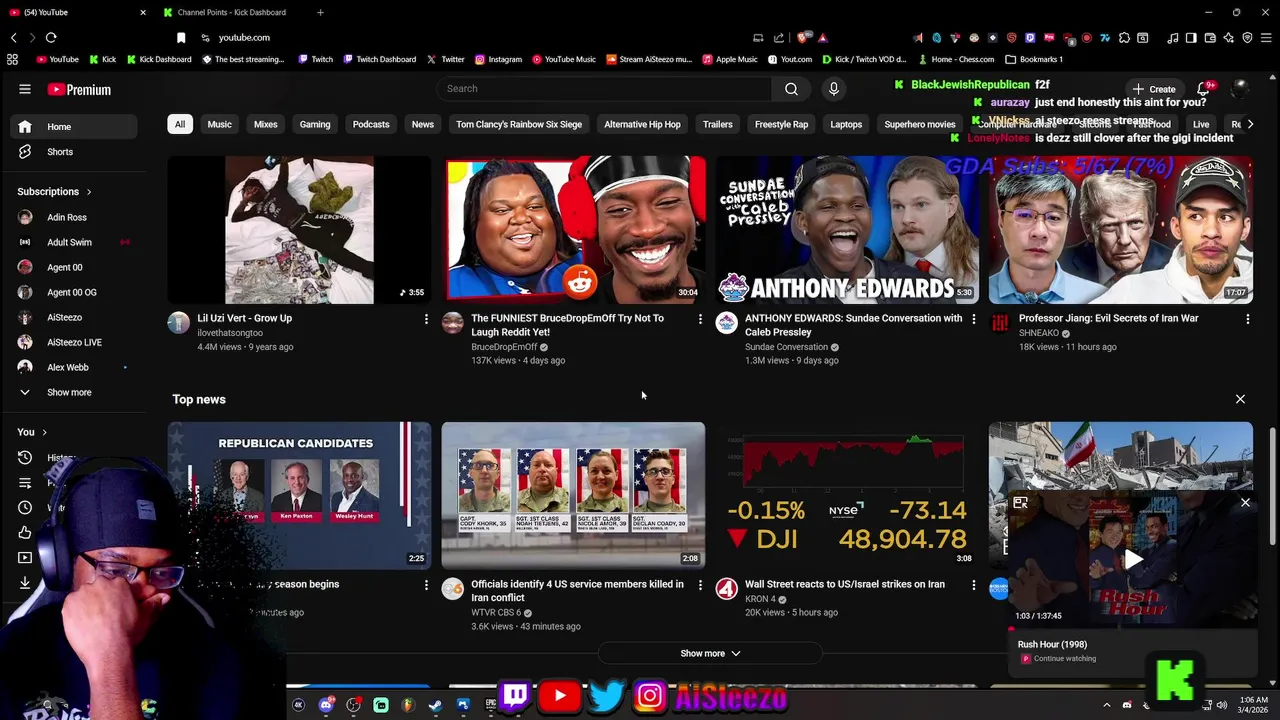Expand the You section chevron
Image resolution: width=1280 pixels, height=720 pixels.
tap(44, 432)
